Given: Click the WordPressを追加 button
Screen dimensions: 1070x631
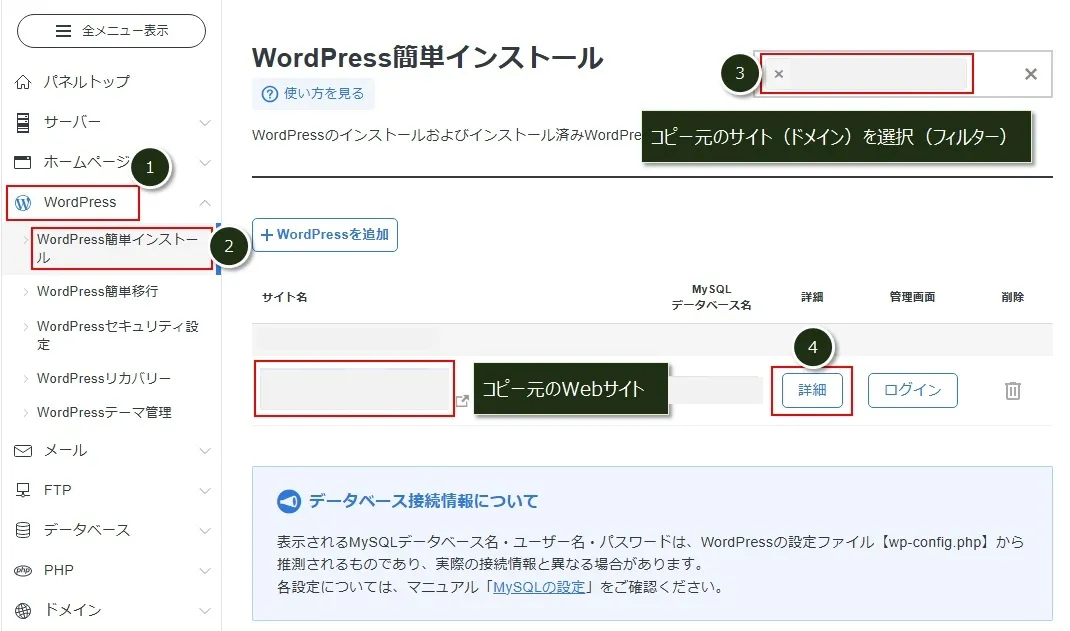Looking at the screenshot, I should click(x=325, y=235).
